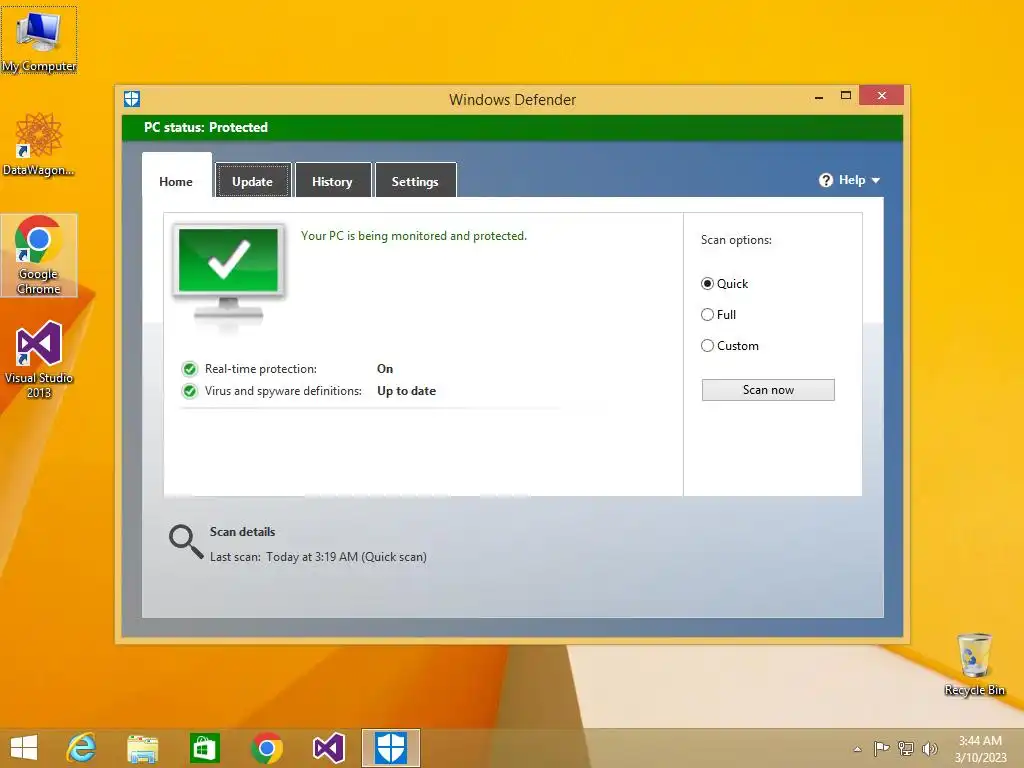Click the Windows Defender title bar shield icon
The image size is (1024, 768).
132,99
